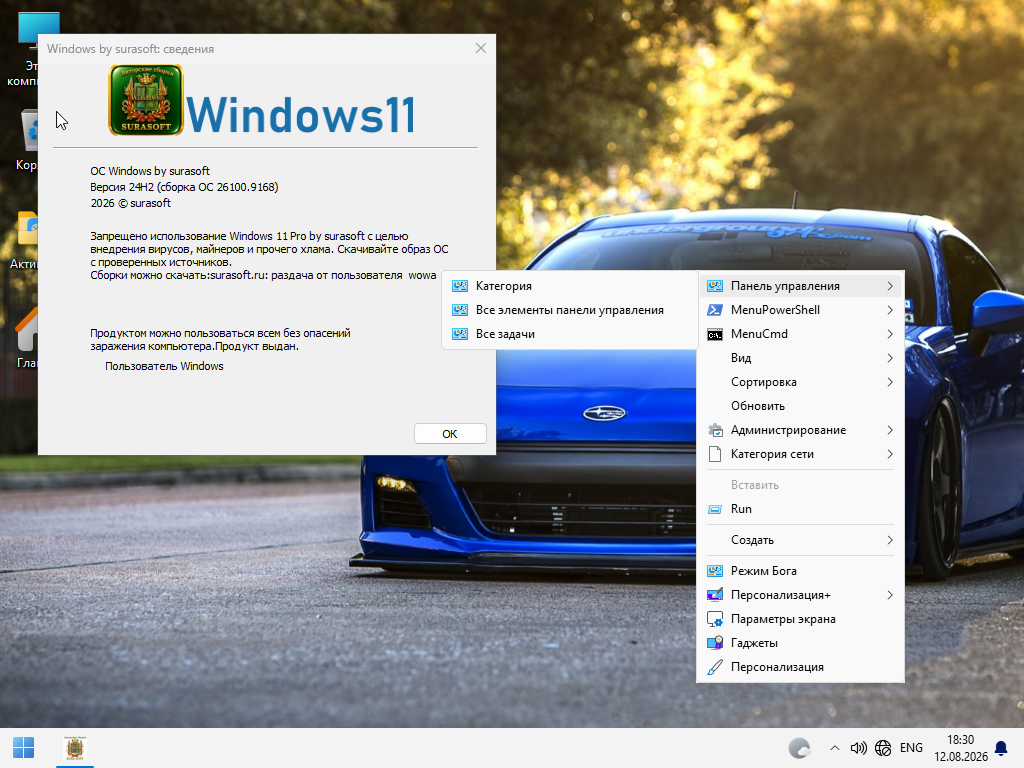This screenshot has width=1024, height=768.
Task: Open the Windows Start button
Action: click(24, 748)
